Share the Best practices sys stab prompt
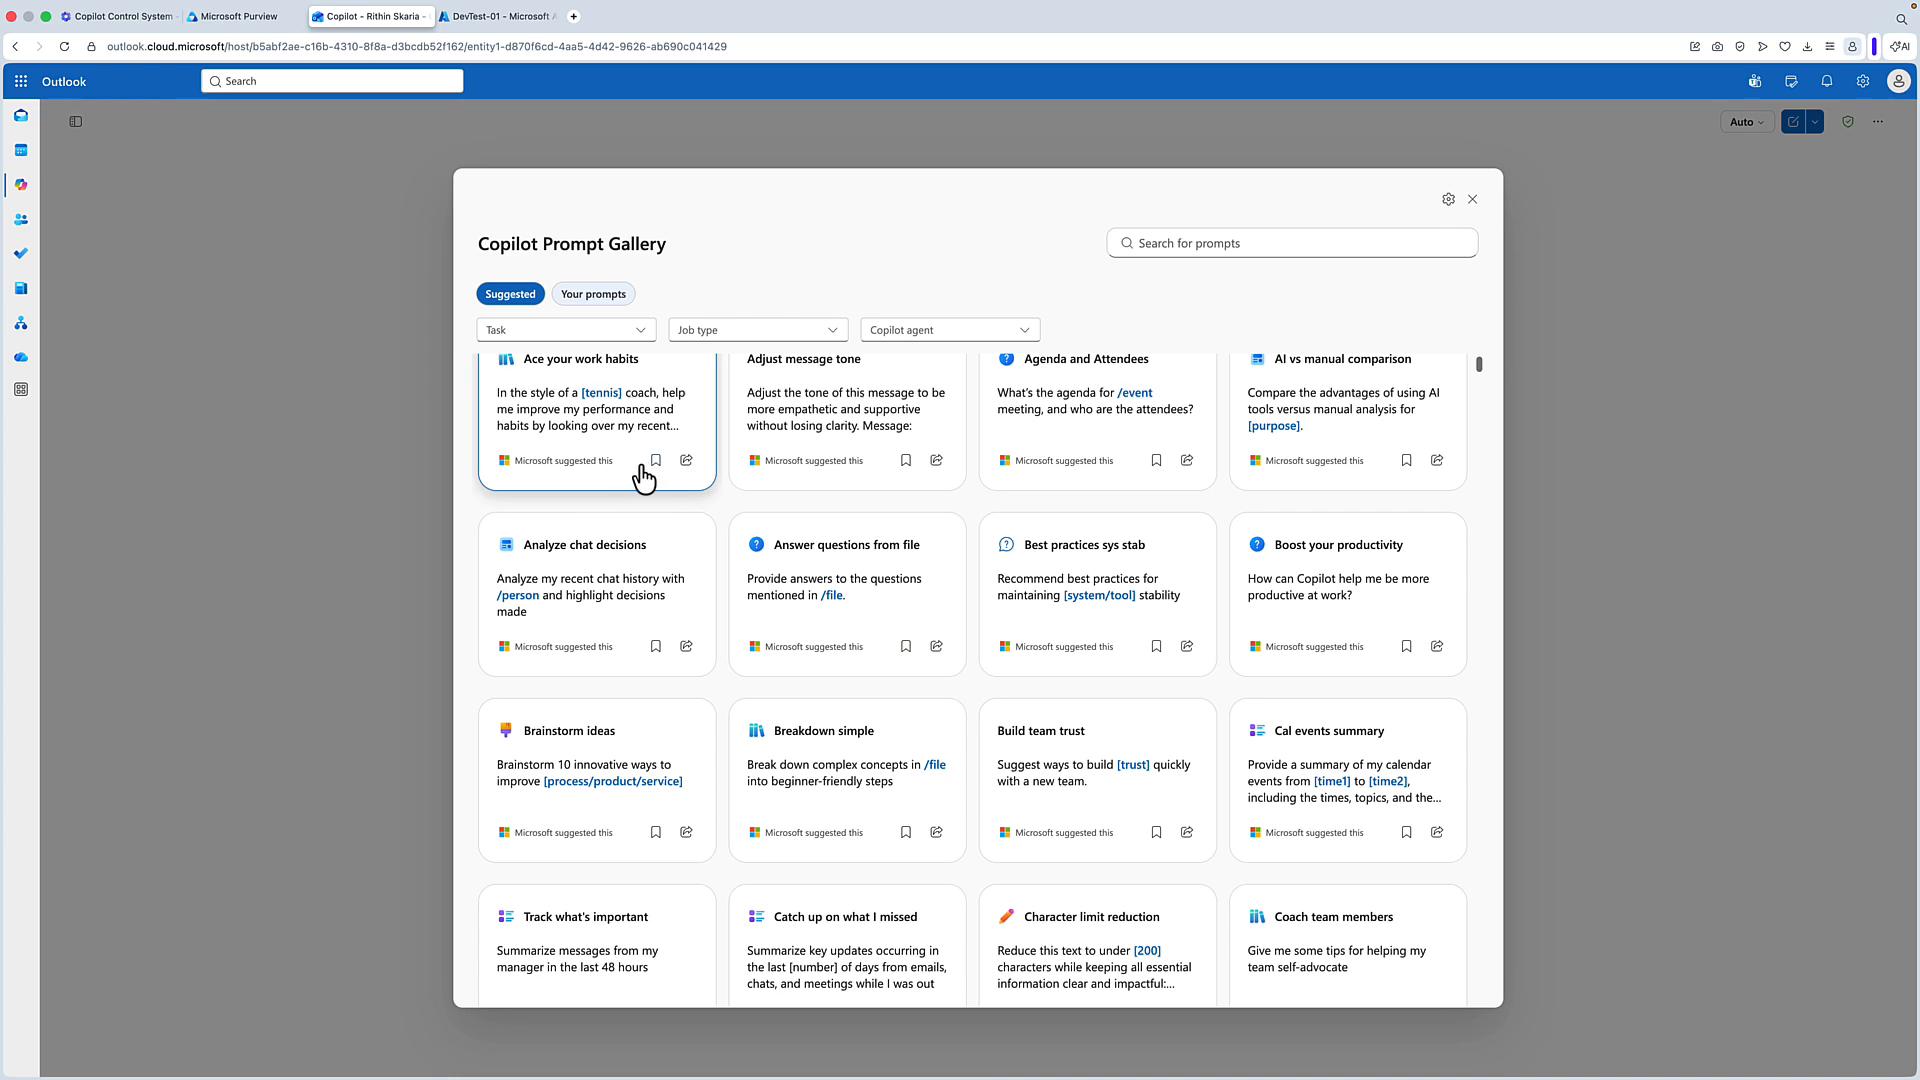This screenshot has height=1080, width=1920. (1187, 646)
